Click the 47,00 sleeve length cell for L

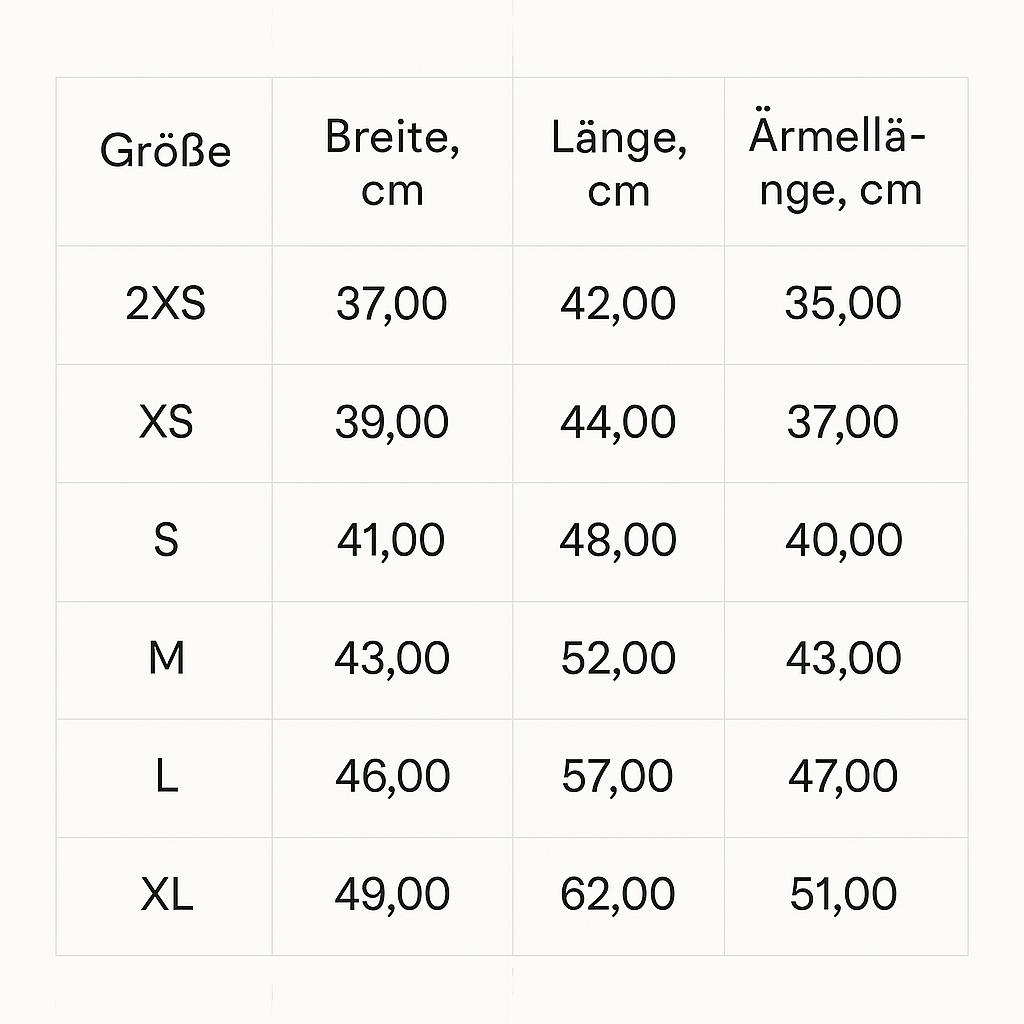pos(843,776)
